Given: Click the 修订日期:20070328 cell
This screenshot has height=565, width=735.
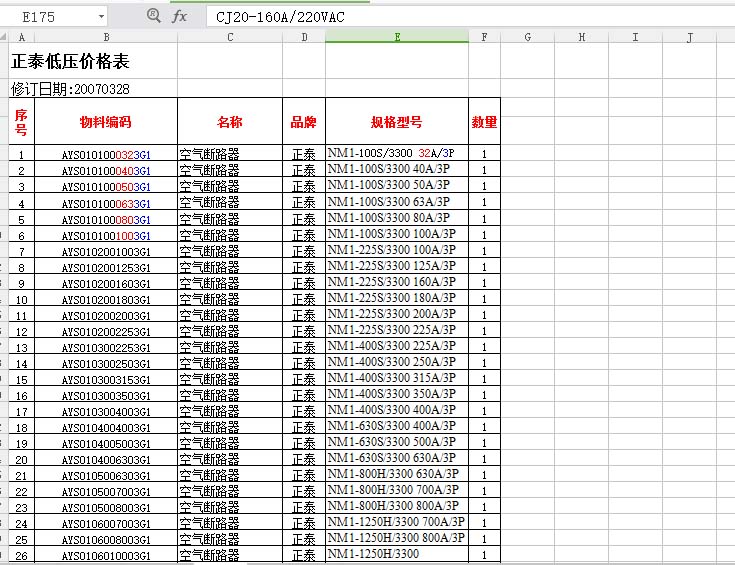Looking at the screenshot, I should (x=71, y=89).
